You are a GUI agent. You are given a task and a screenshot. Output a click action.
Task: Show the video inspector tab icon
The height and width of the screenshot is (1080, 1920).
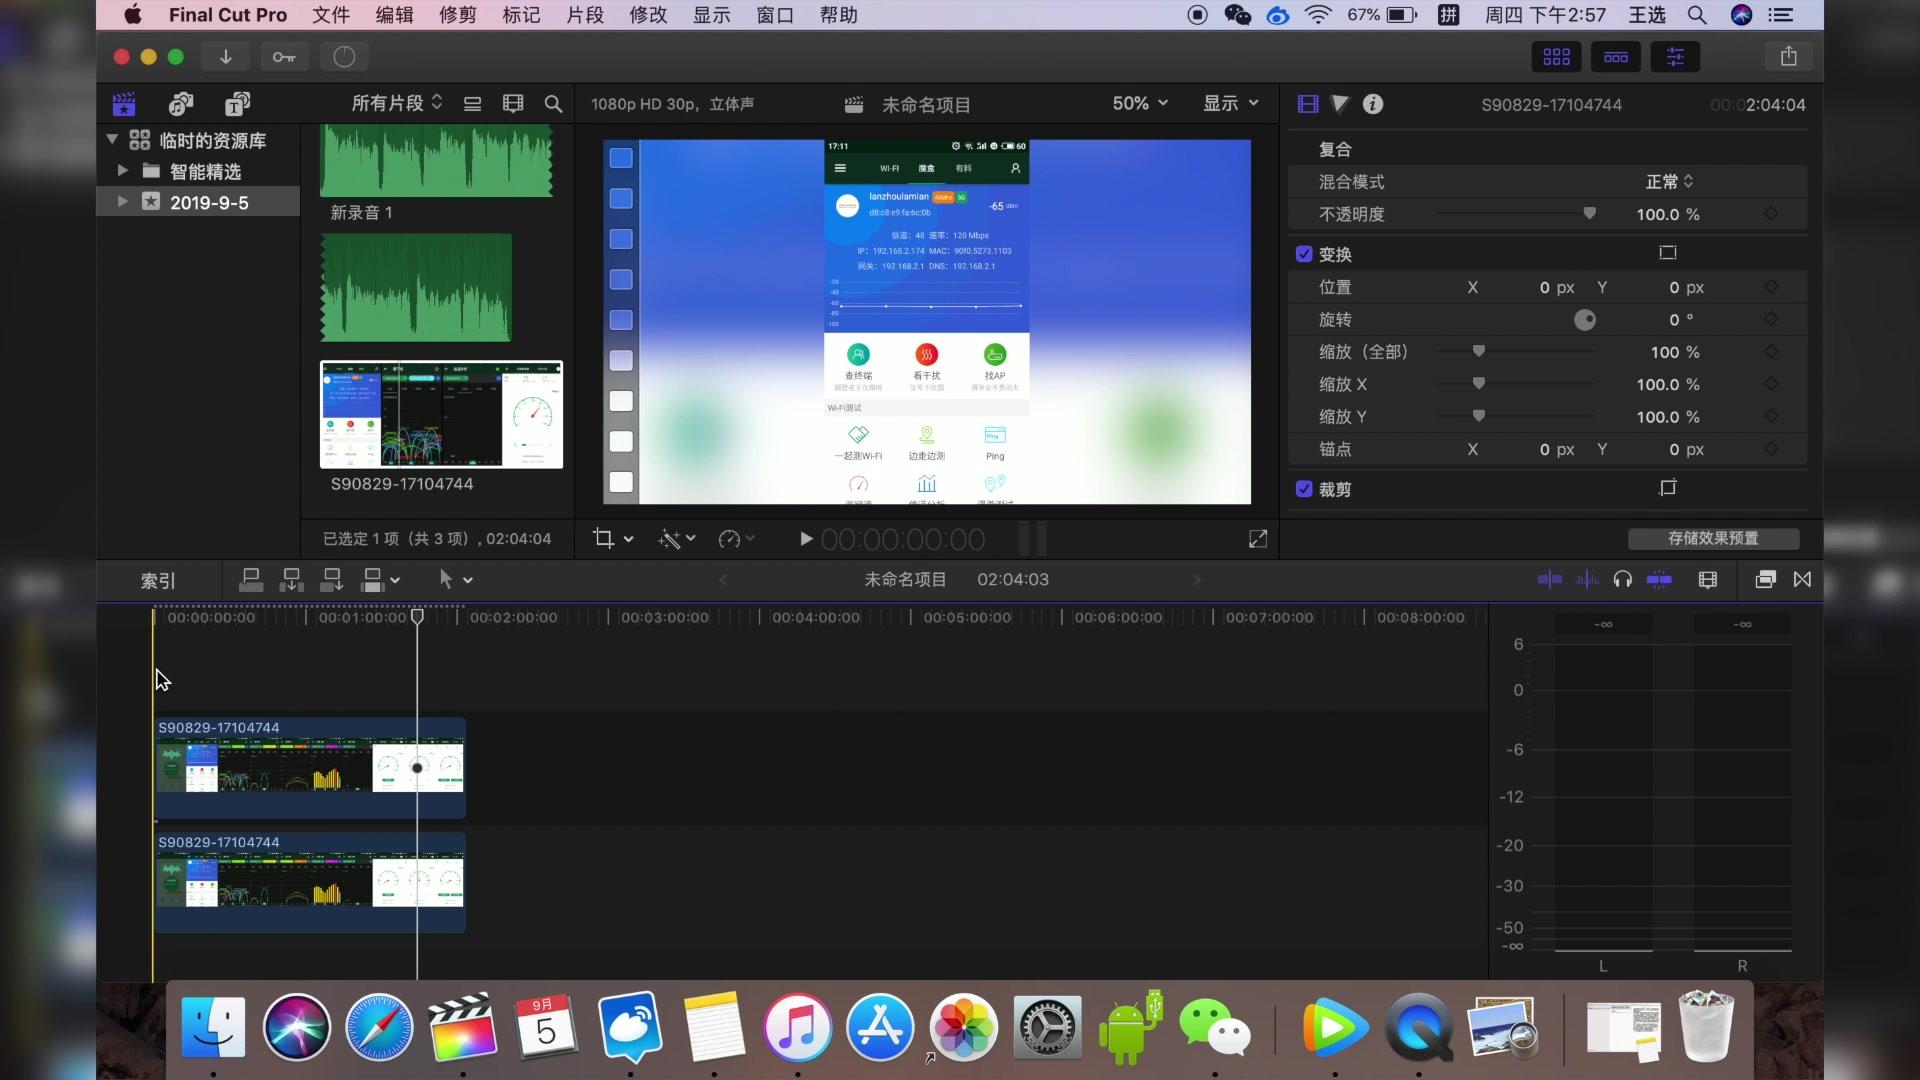[x=1308, y=104]
